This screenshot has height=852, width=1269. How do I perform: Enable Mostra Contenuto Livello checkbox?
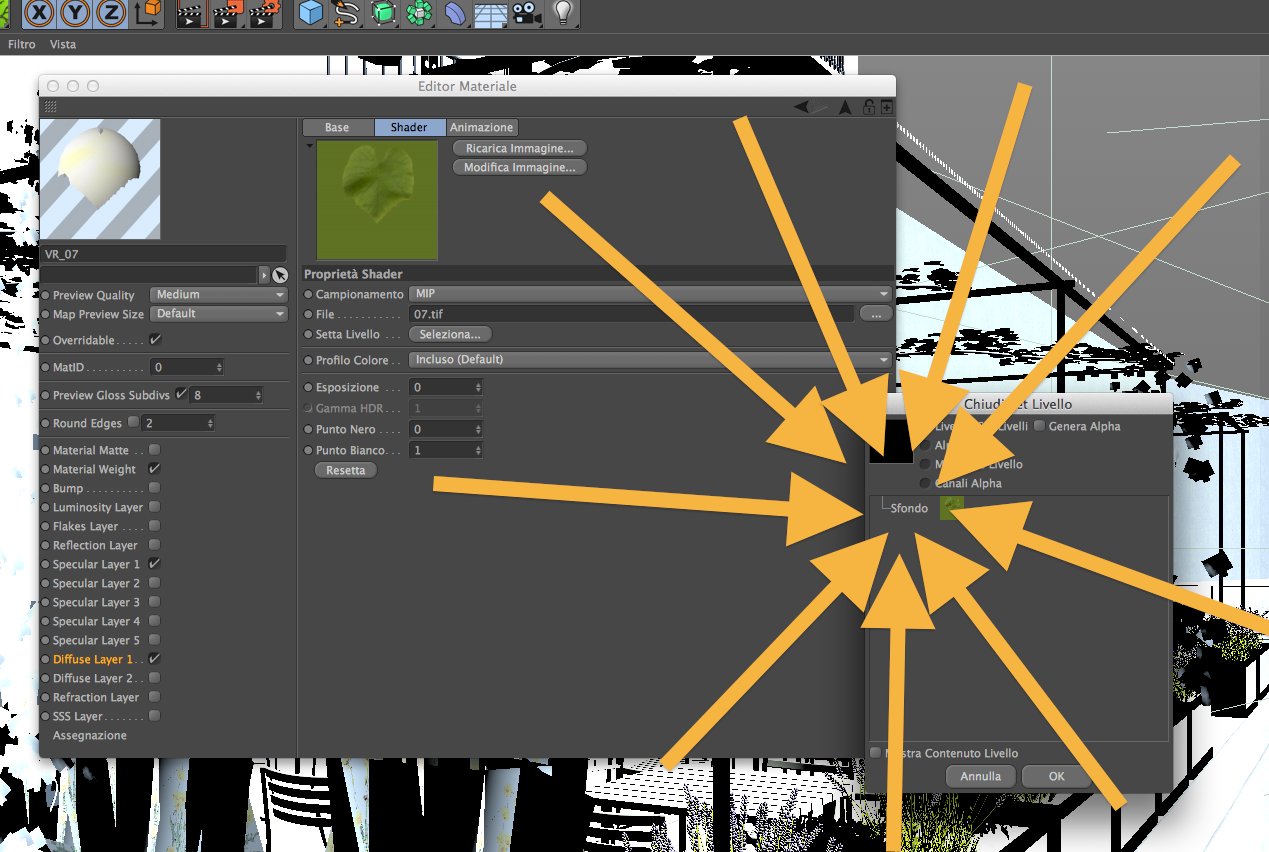876,753
